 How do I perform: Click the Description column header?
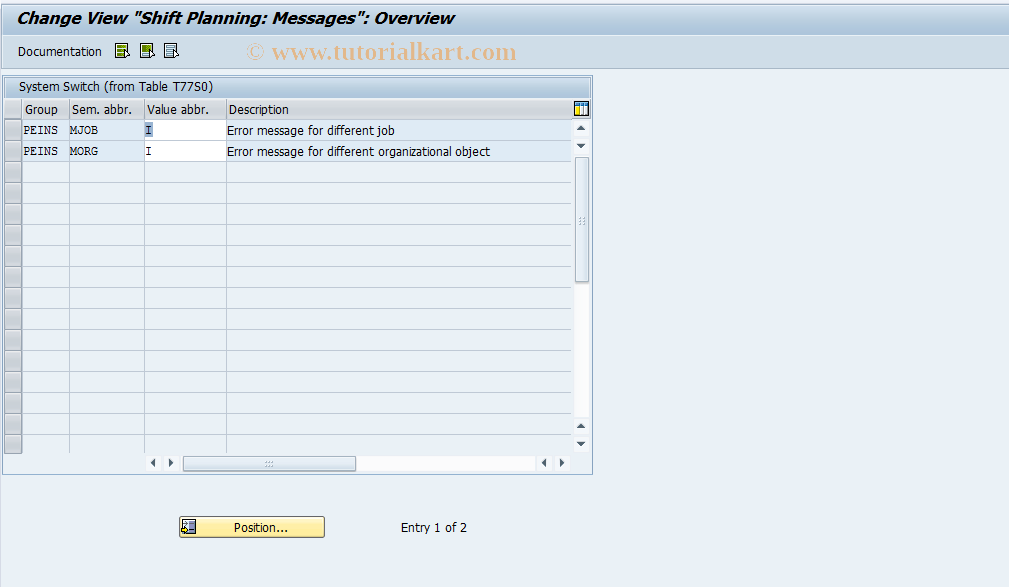click(399, 109)
